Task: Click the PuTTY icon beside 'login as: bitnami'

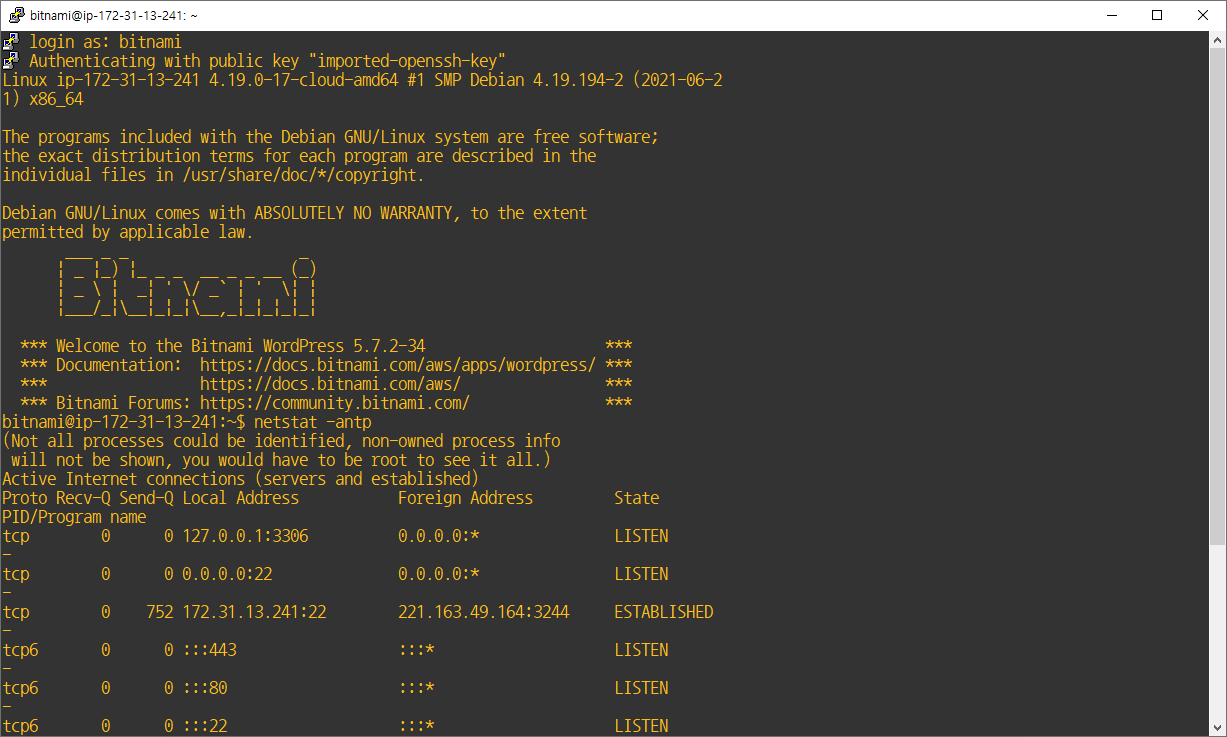Action: 10,42
